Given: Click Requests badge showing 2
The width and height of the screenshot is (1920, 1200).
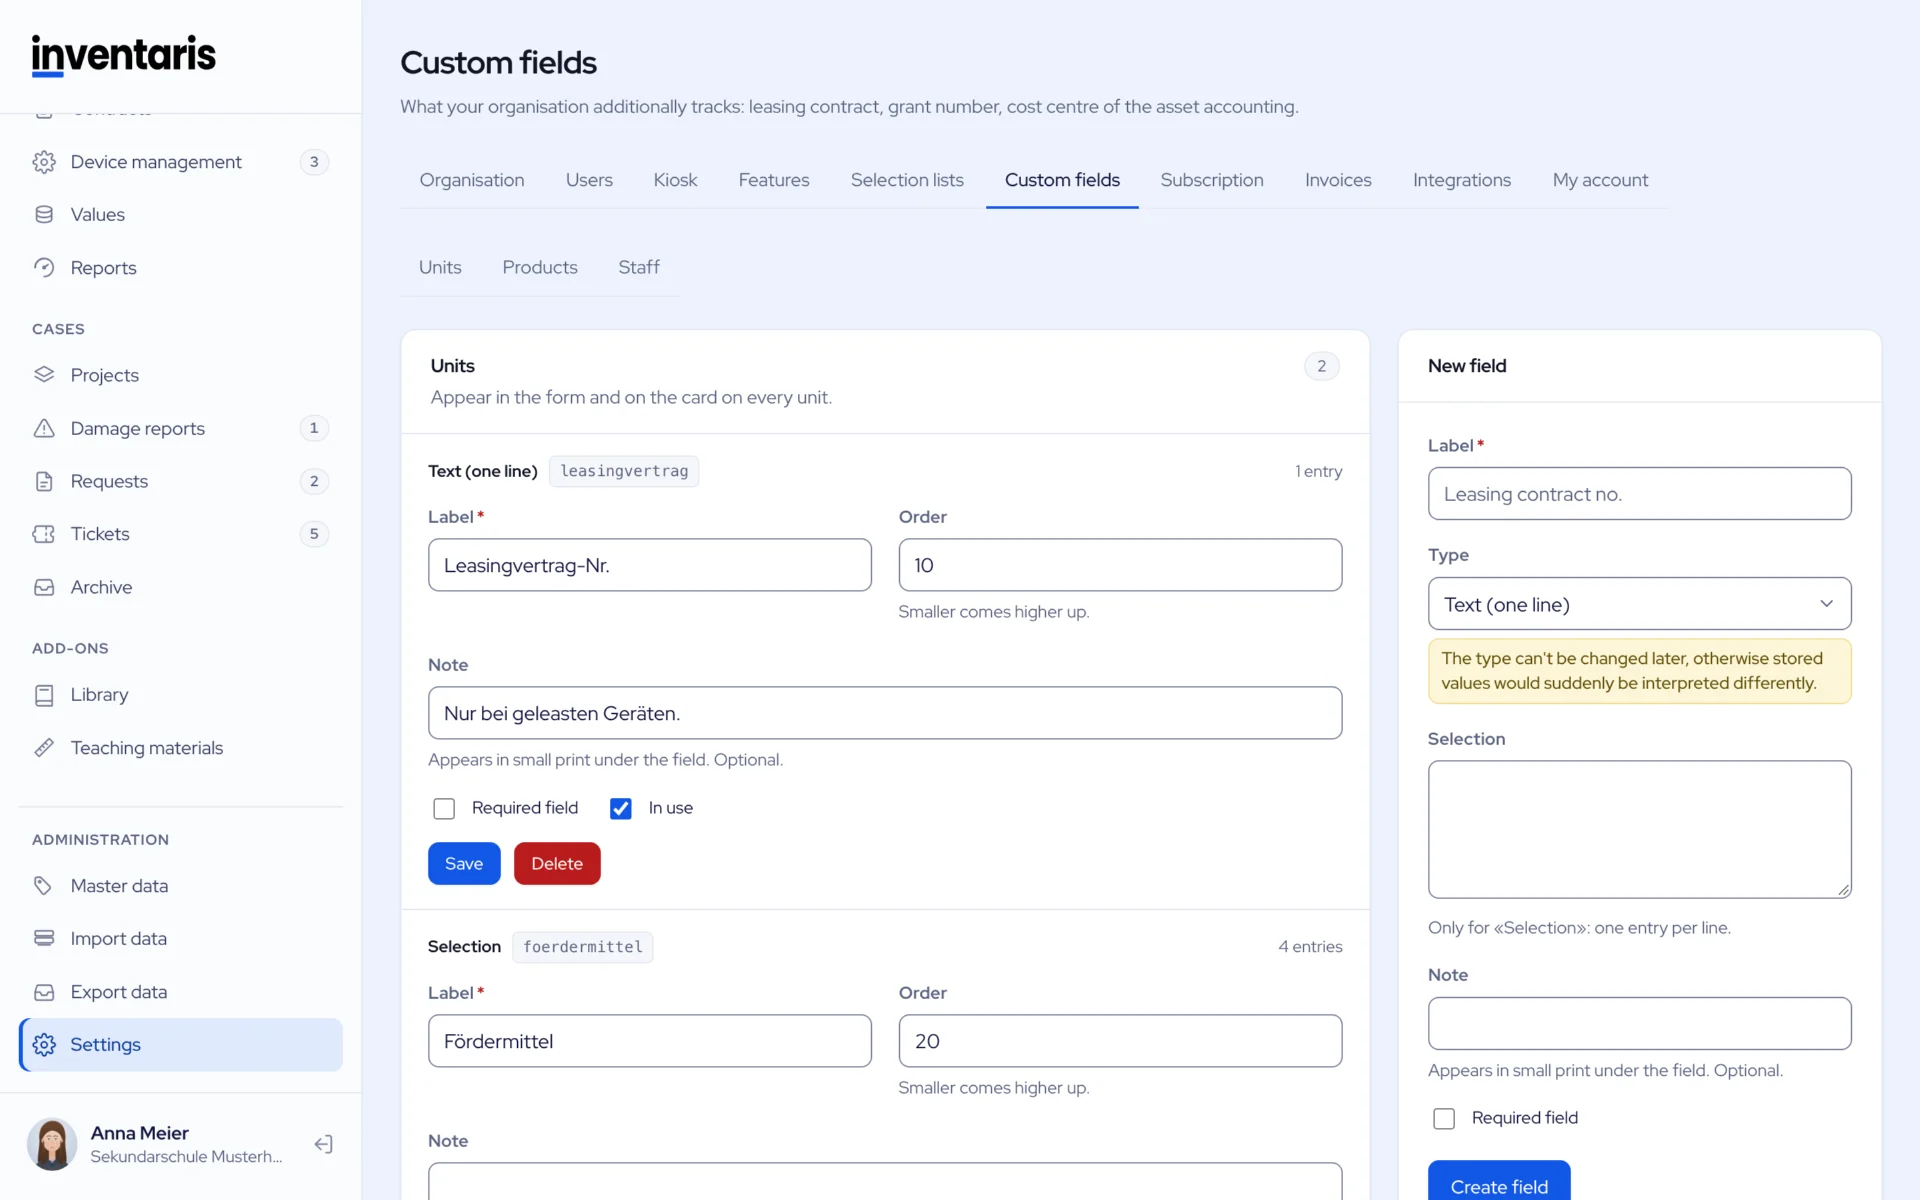Looking at the screenshot, I should coord(314,481).
